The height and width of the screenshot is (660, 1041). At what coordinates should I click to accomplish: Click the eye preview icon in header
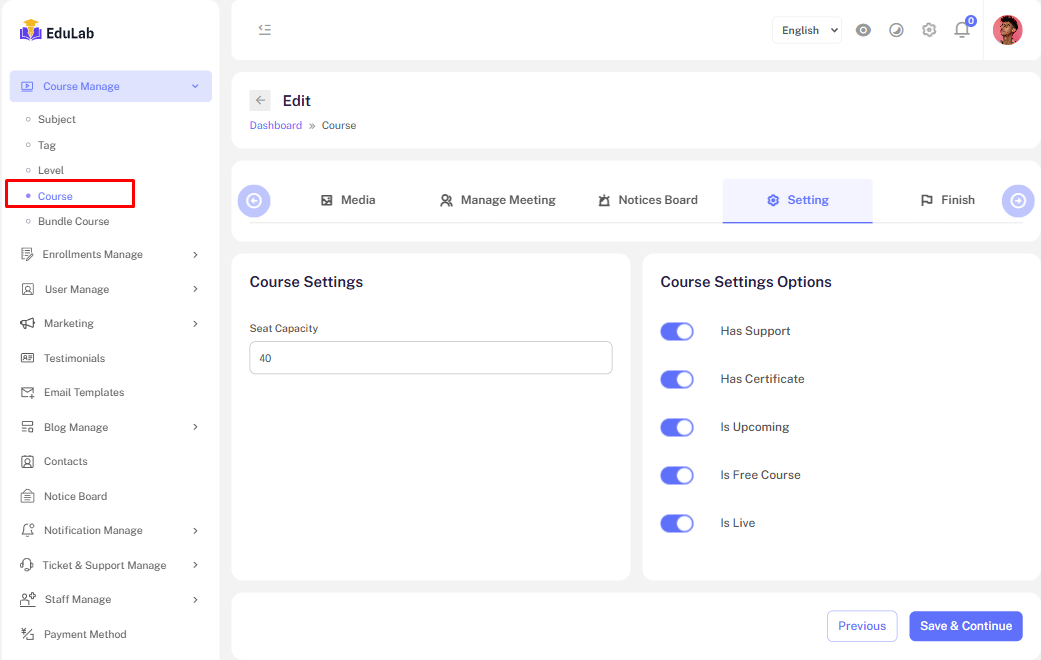[863, 30]
